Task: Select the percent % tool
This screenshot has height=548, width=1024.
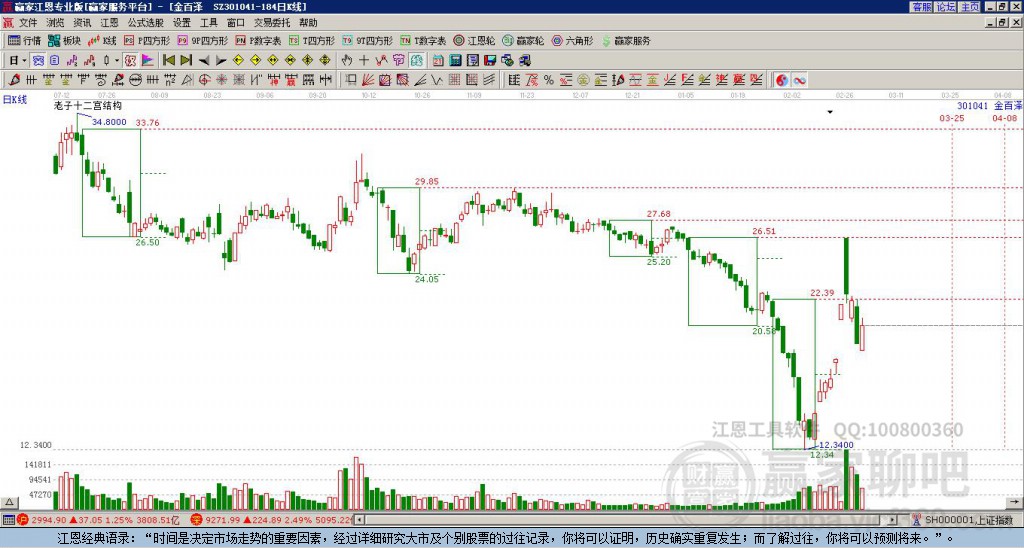Action: click(549, 80)
